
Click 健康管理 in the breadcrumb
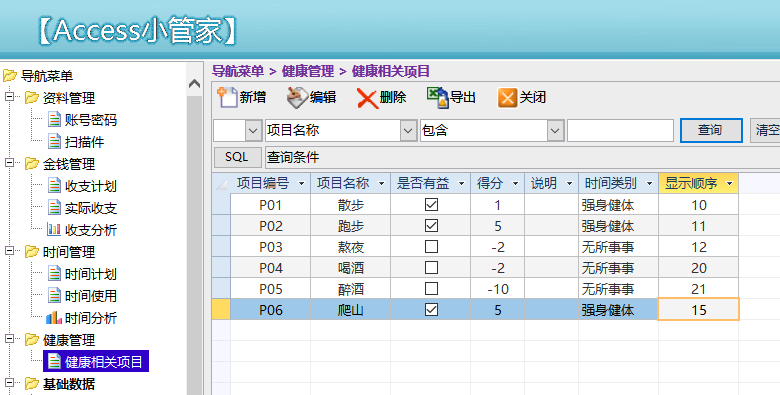308,71
